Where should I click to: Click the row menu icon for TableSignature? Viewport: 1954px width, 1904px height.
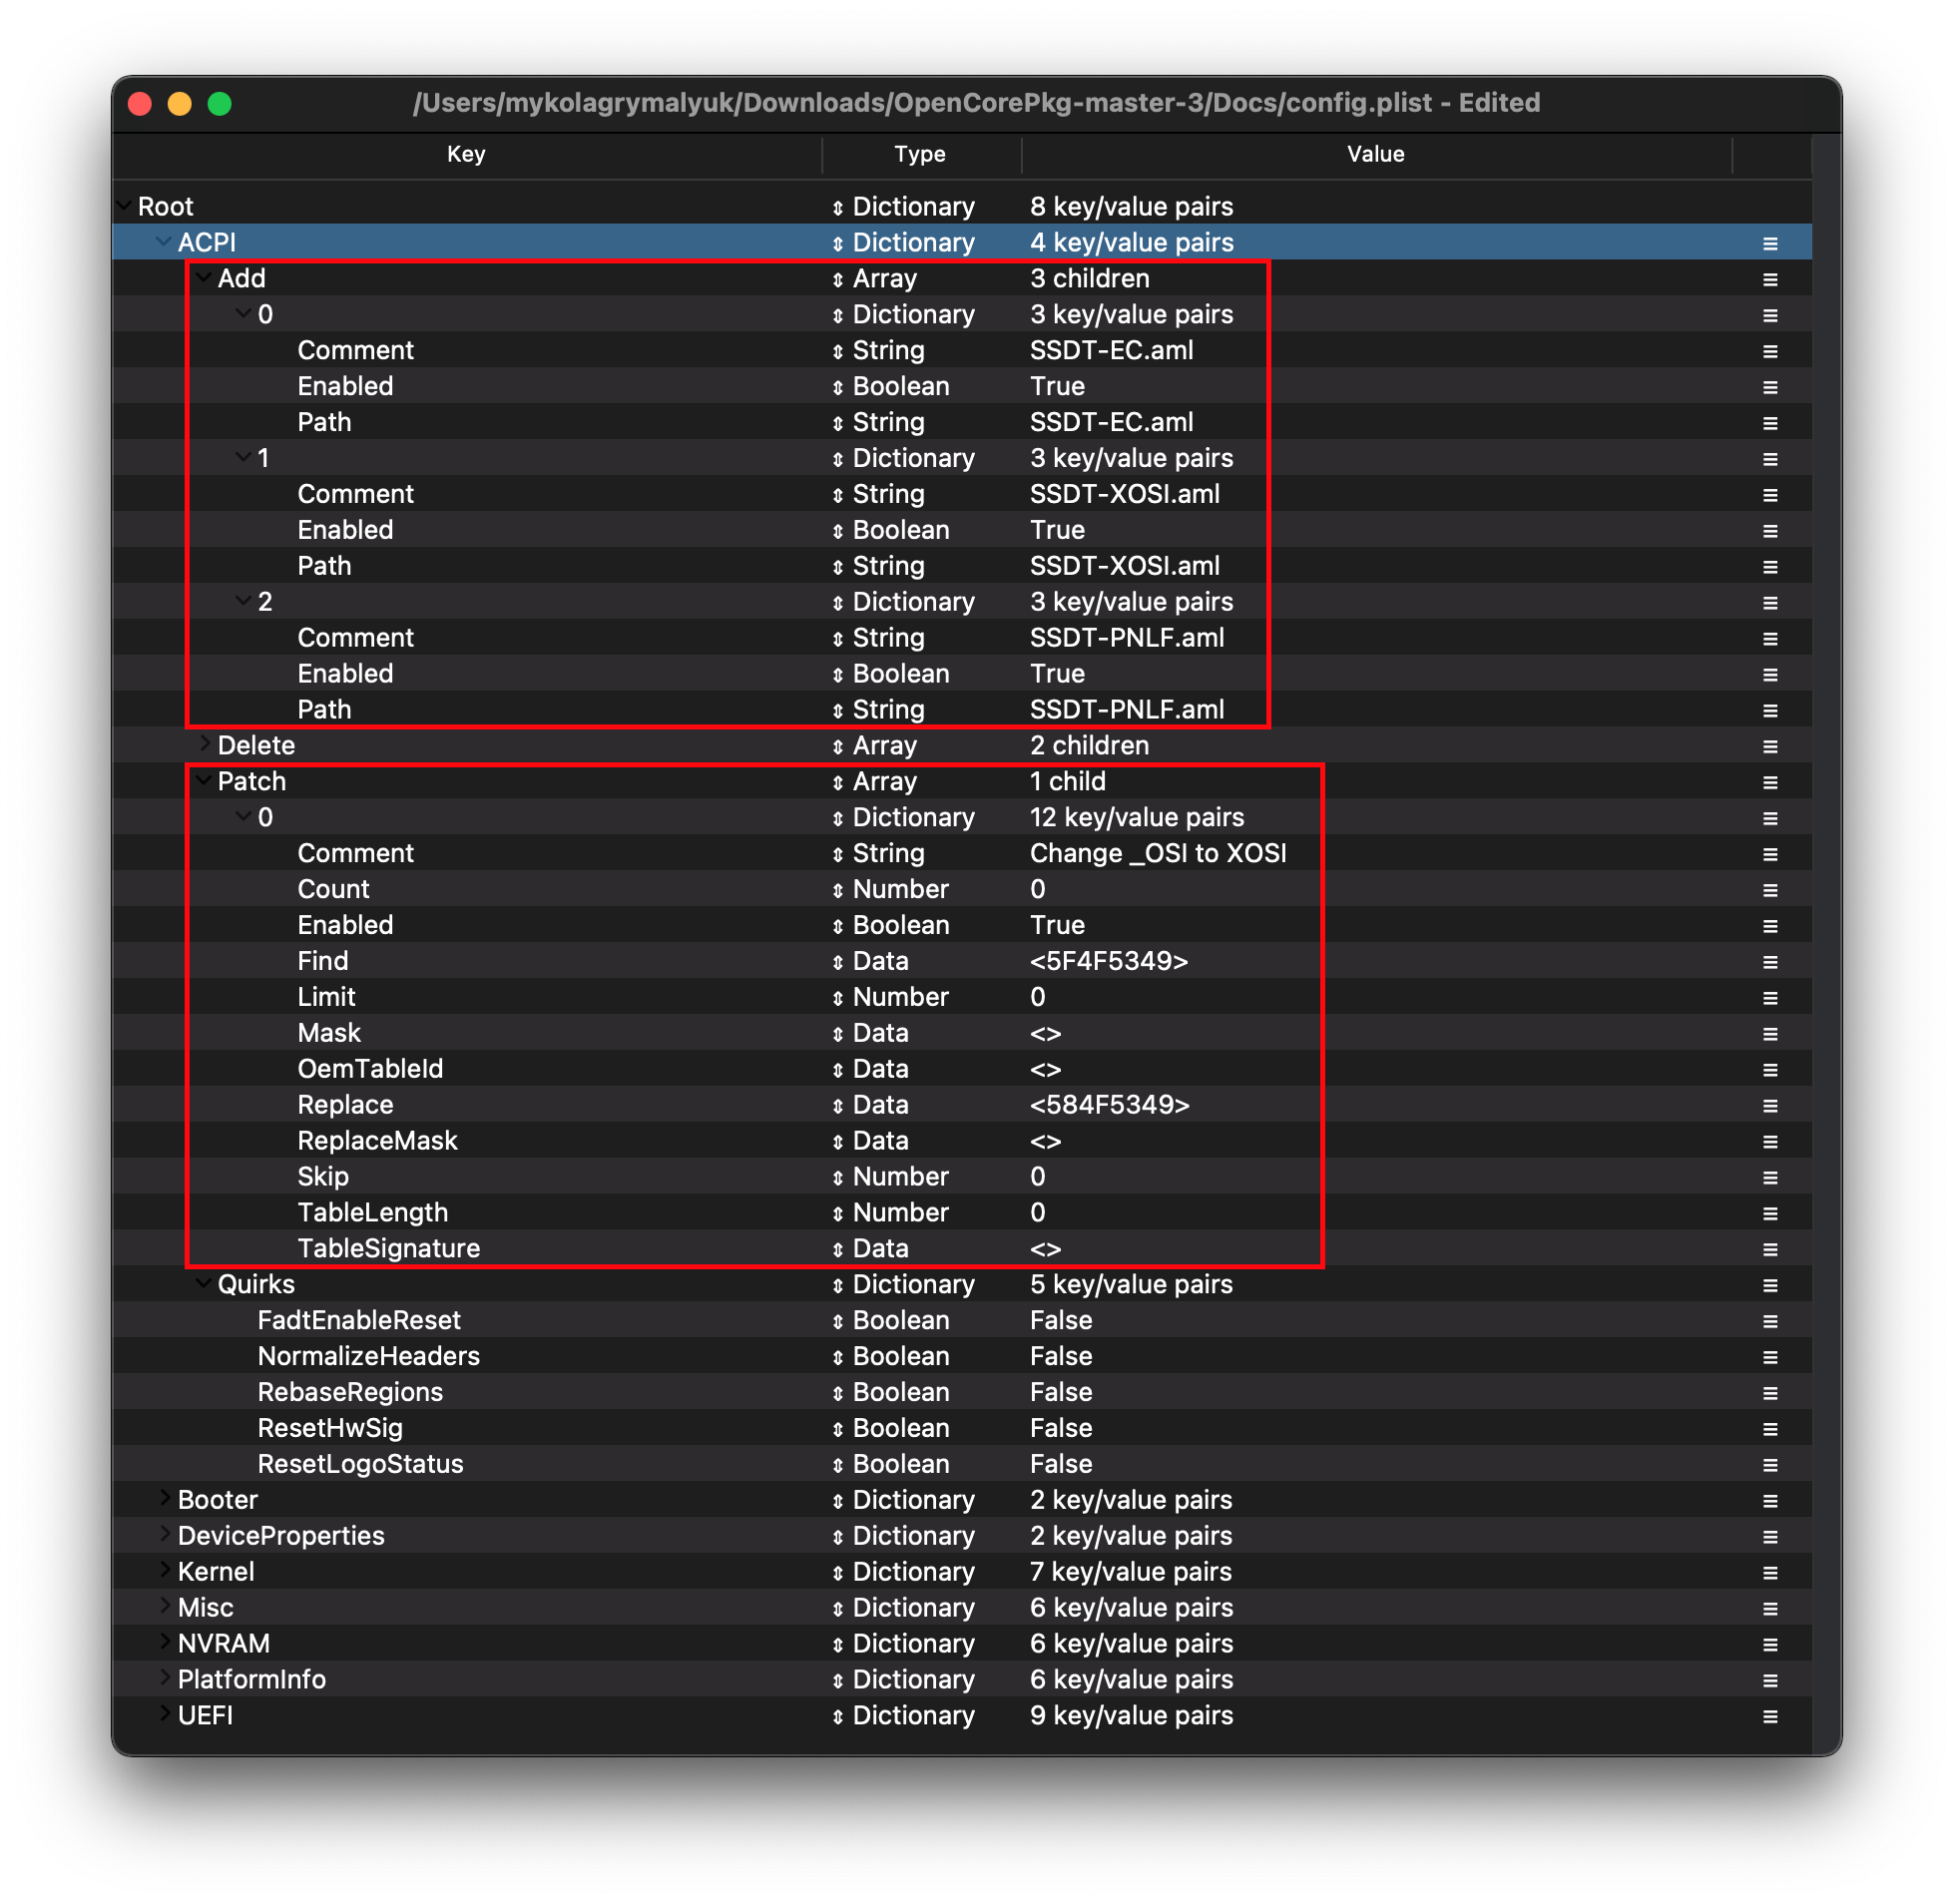pos(1769,1249)
